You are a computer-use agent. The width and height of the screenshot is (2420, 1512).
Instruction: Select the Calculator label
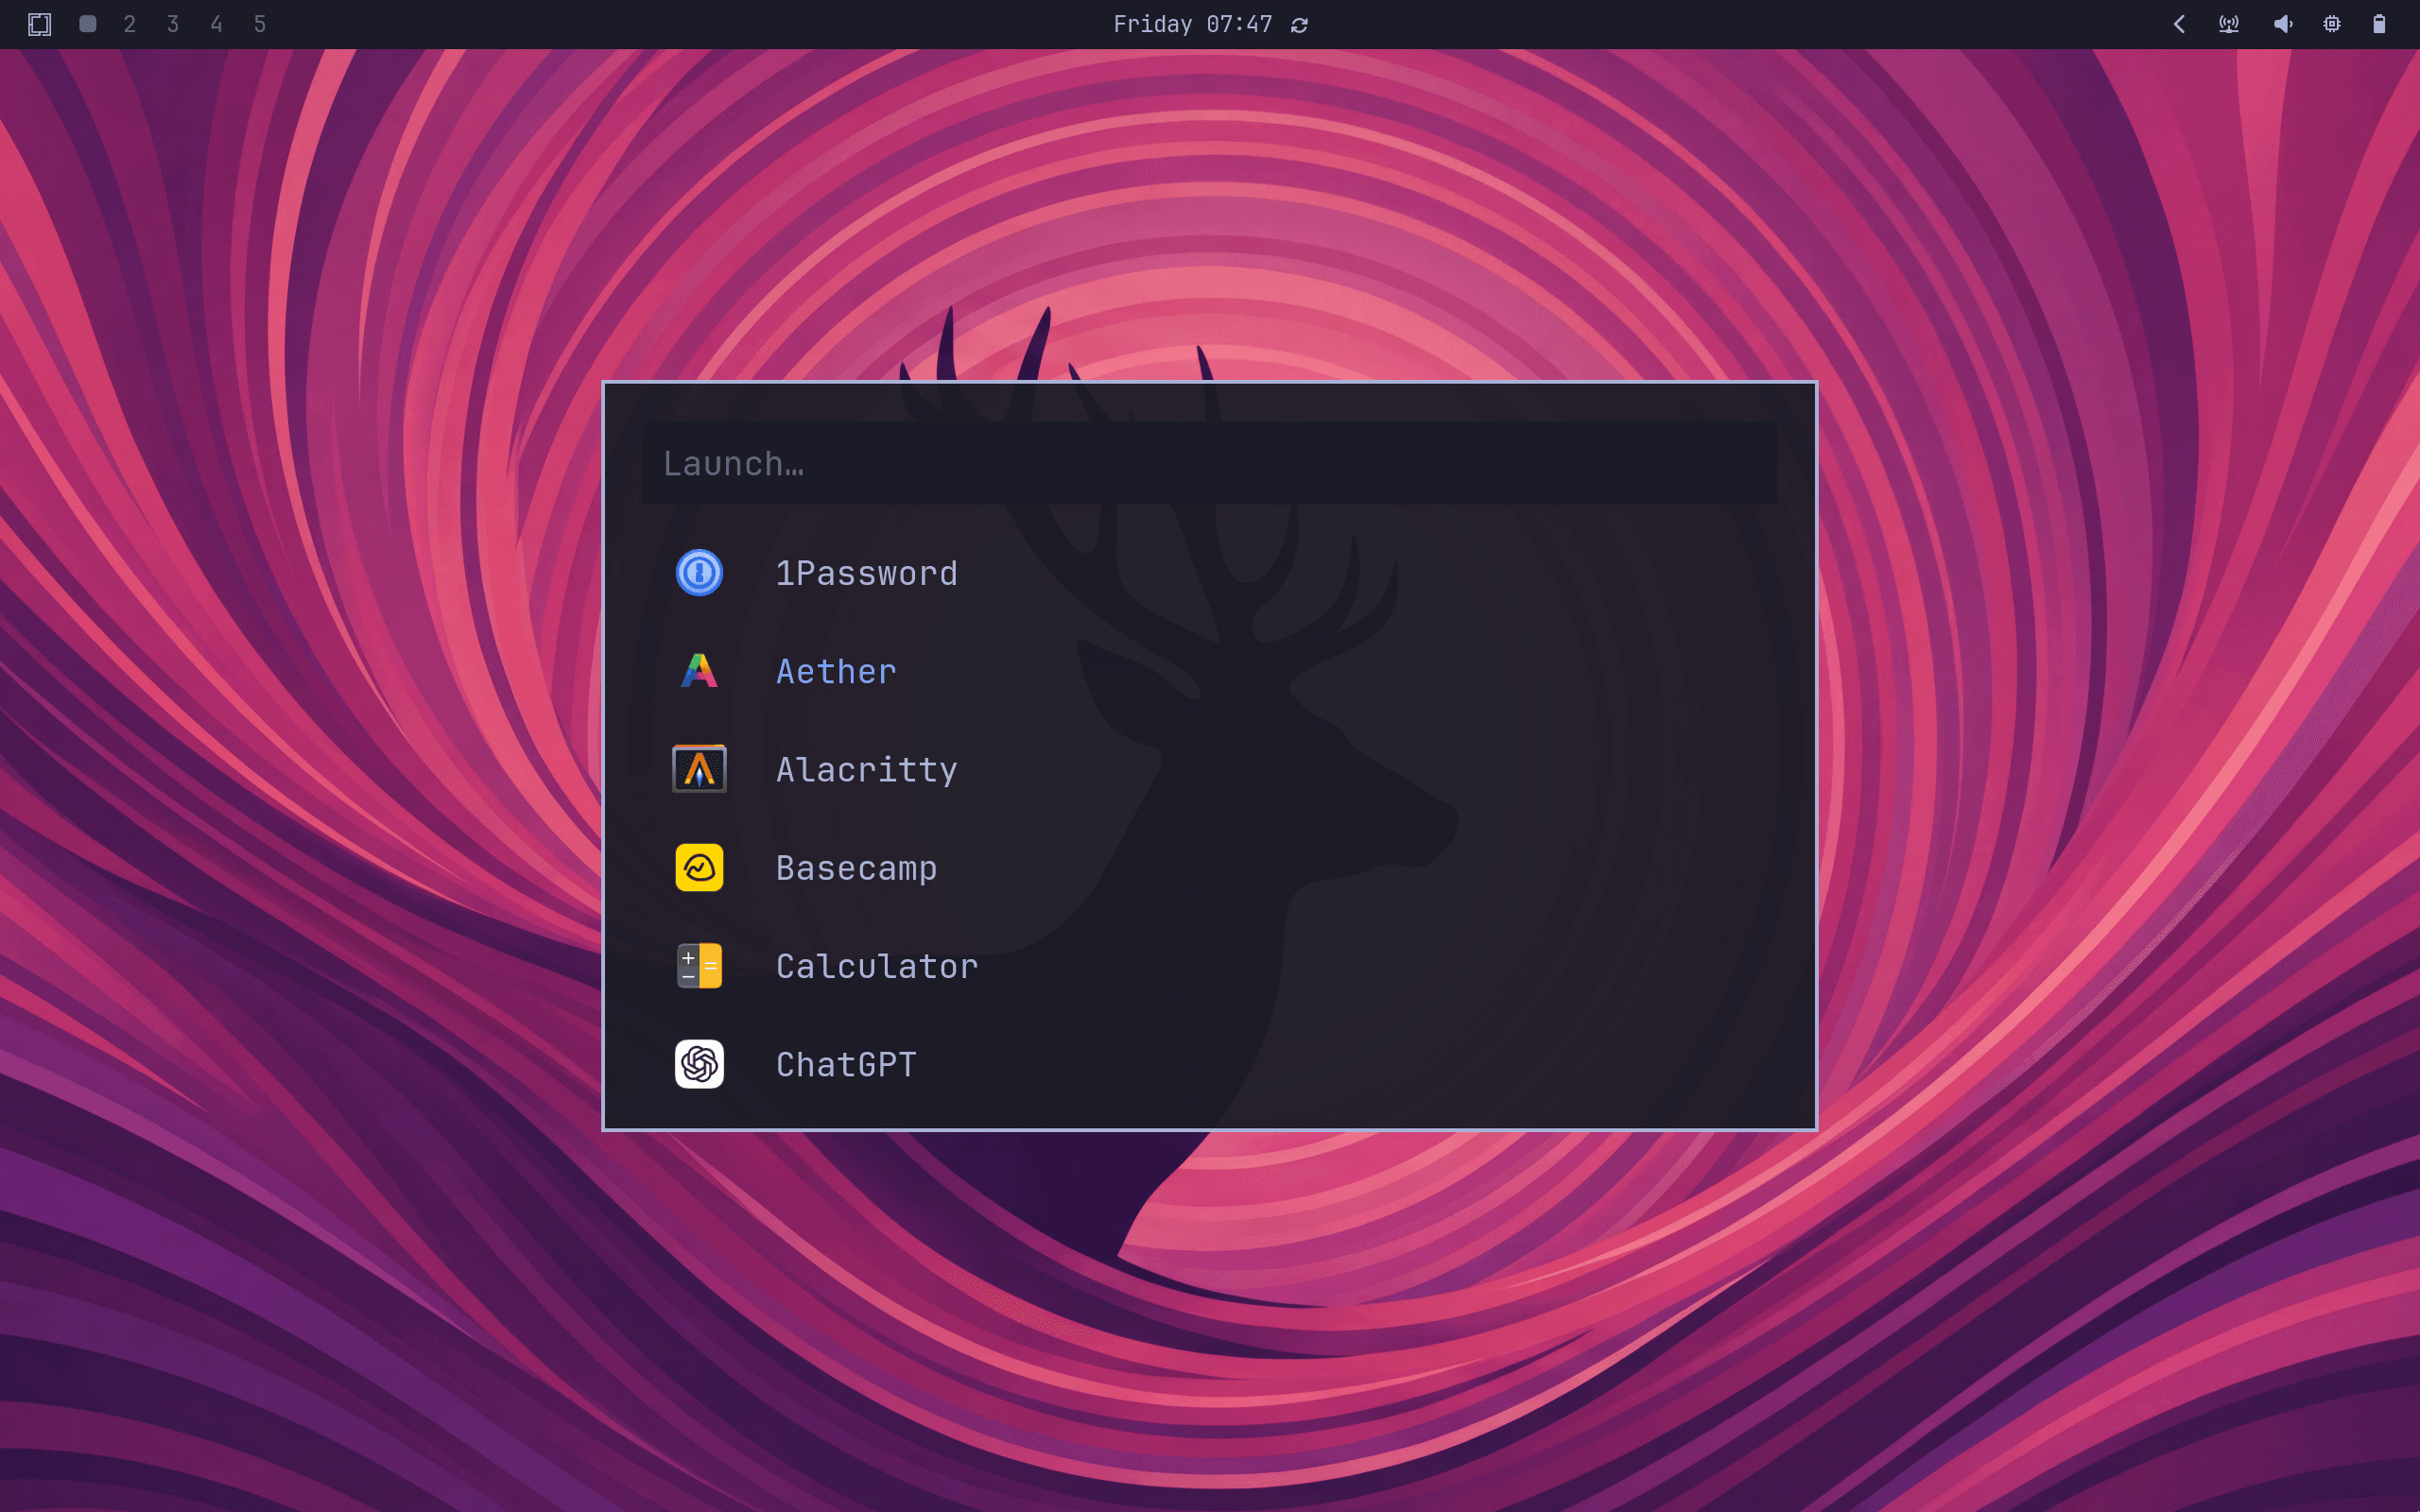pyautogui.click(x=877, y=966)
